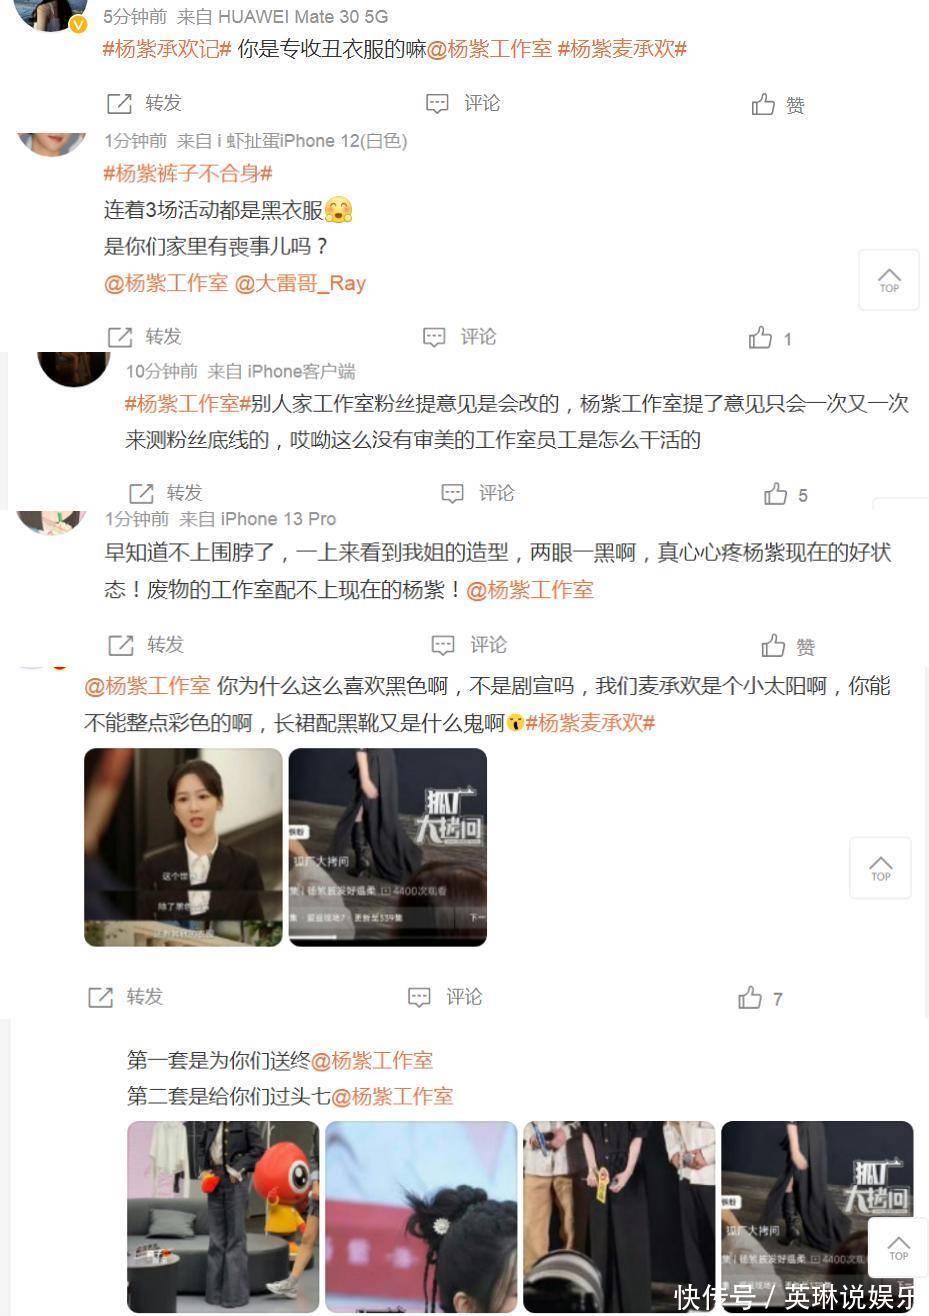Screen dimensions: 929x1316
Task: Open hashtag #杨紫裤子不合身#
Action: pyautogui.click(x=188, y=174)
